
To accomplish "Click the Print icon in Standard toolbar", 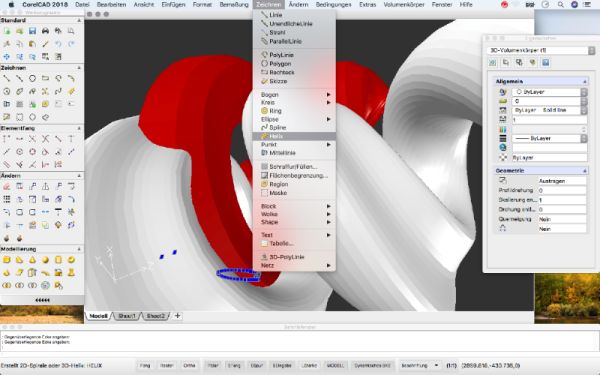I will [45, 31].
